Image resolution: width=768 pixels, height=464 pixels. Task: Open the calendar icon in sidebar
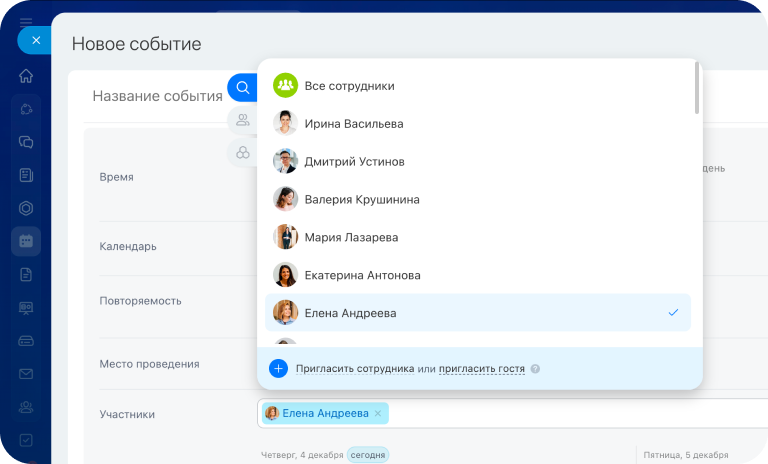[x=26, y=241]
